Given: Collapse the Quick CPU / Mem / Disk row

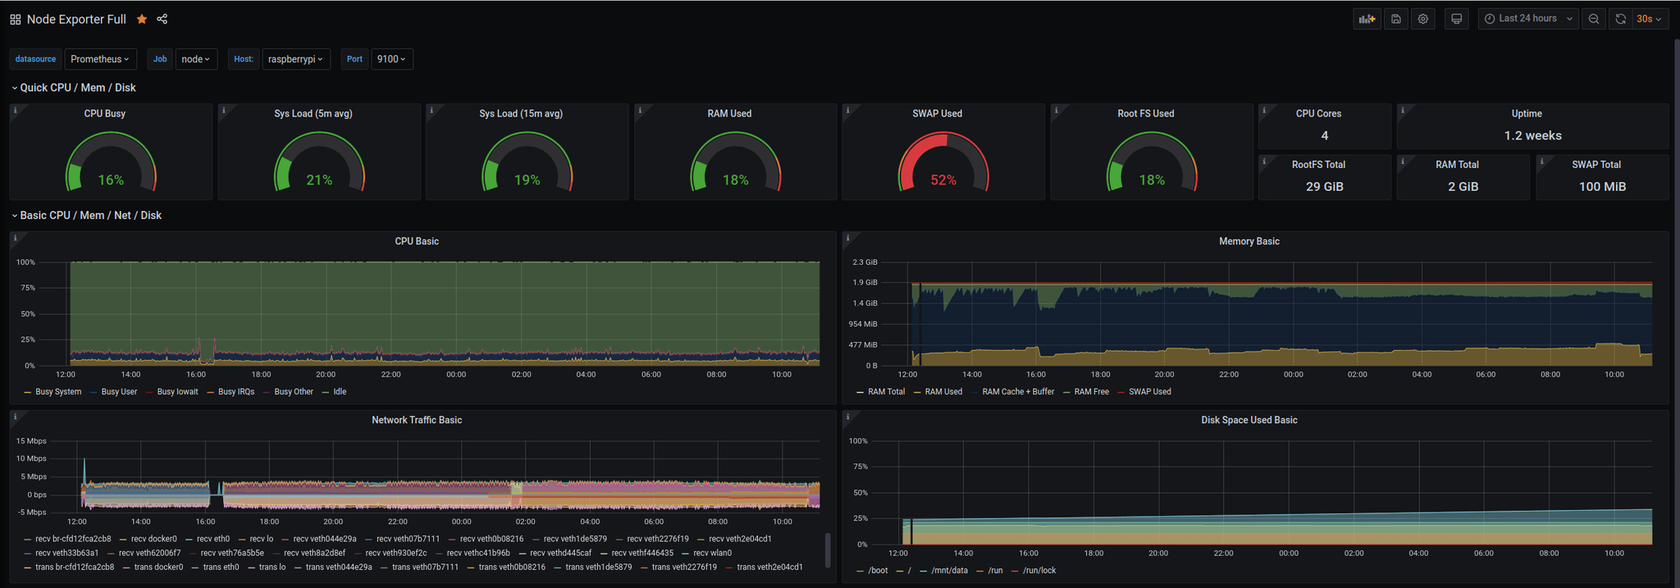Looking at the screenshot, I should point(73,88).
